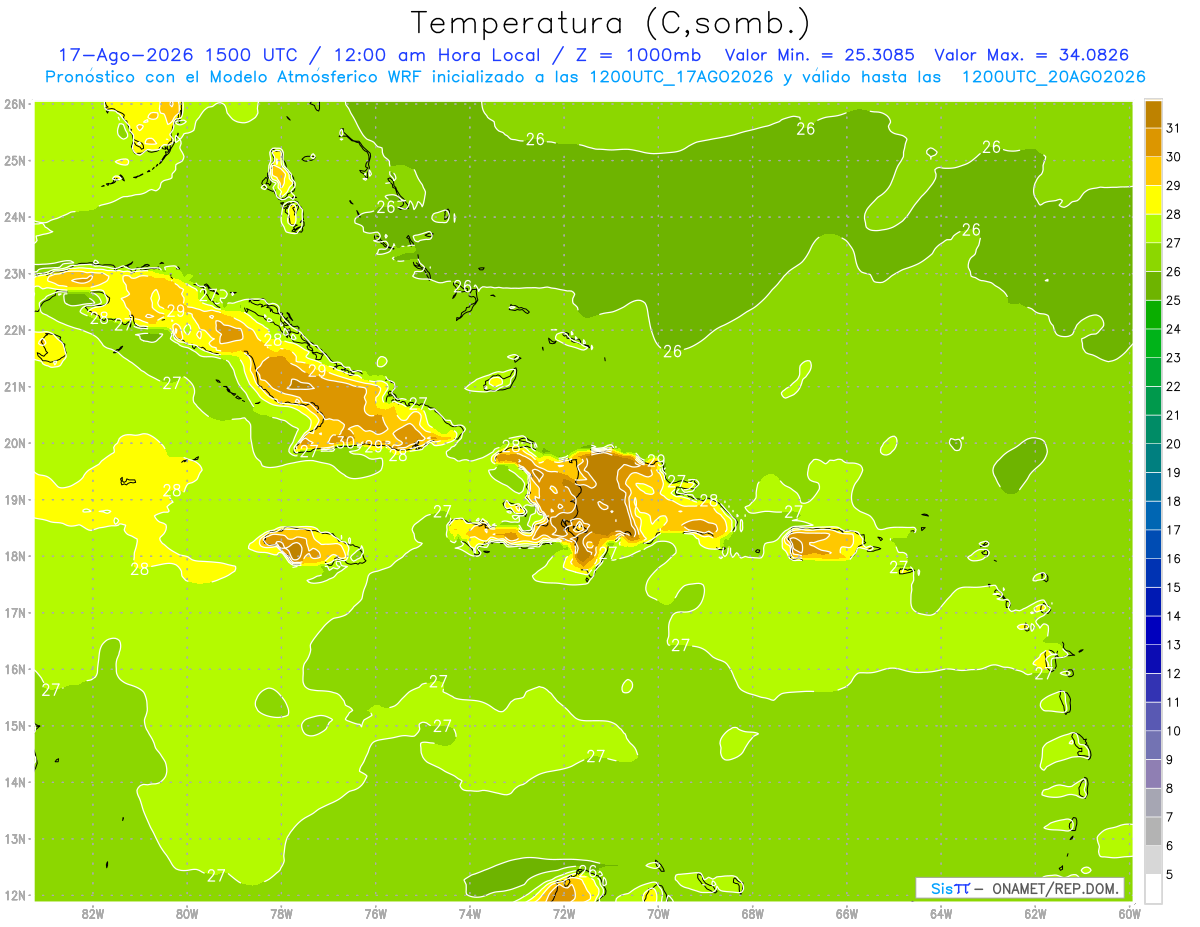
Task: Click the 12N latitude axis label
Action: tap(14, 895)
